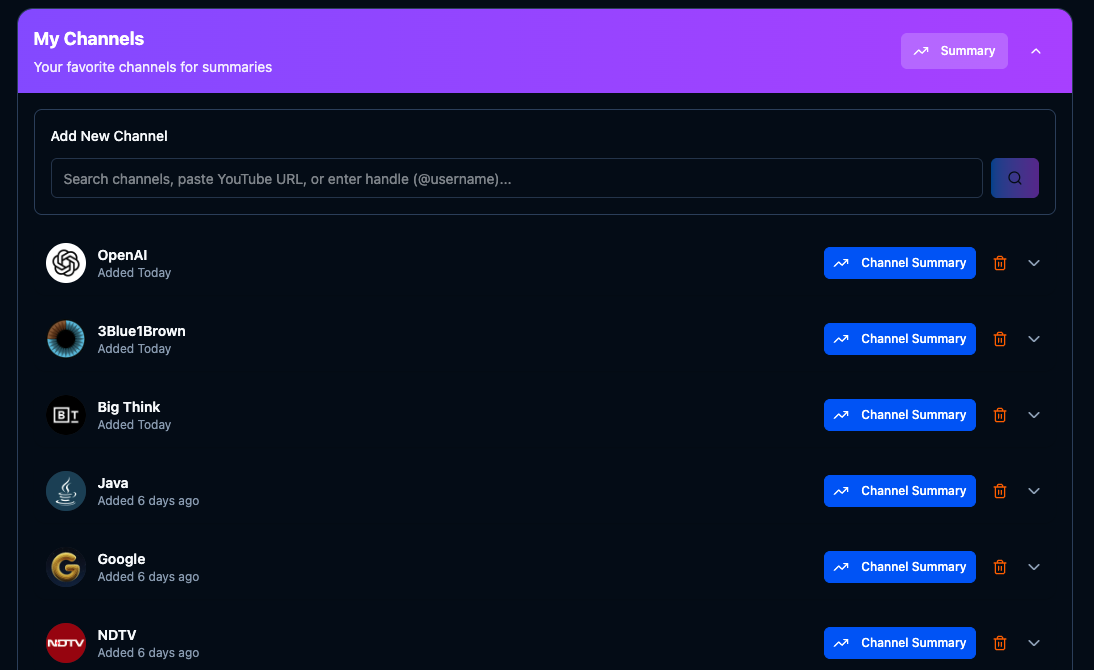Click the search magnifier button
1094x670 pixels.
click(x=1014, y=178)
